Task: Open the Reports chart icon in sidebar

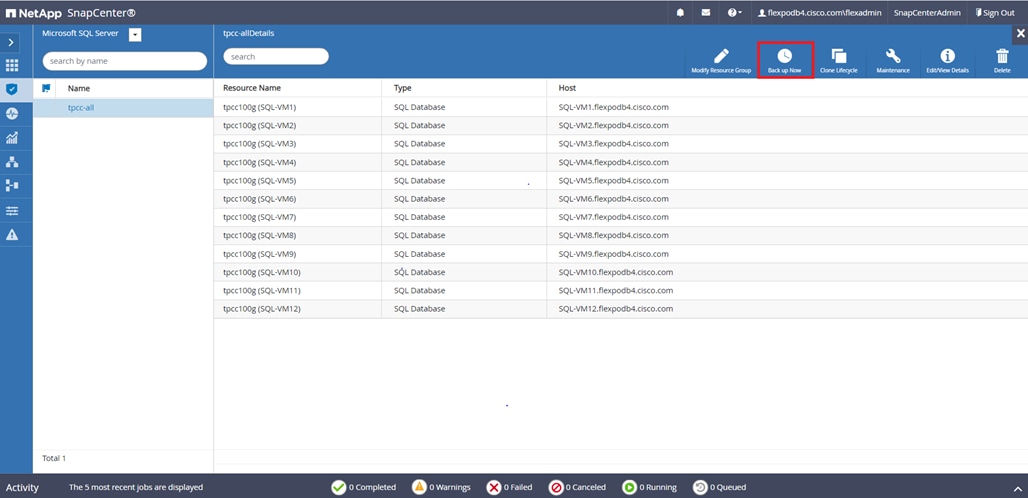Action: pyautogui.click(x=11, y=138)
